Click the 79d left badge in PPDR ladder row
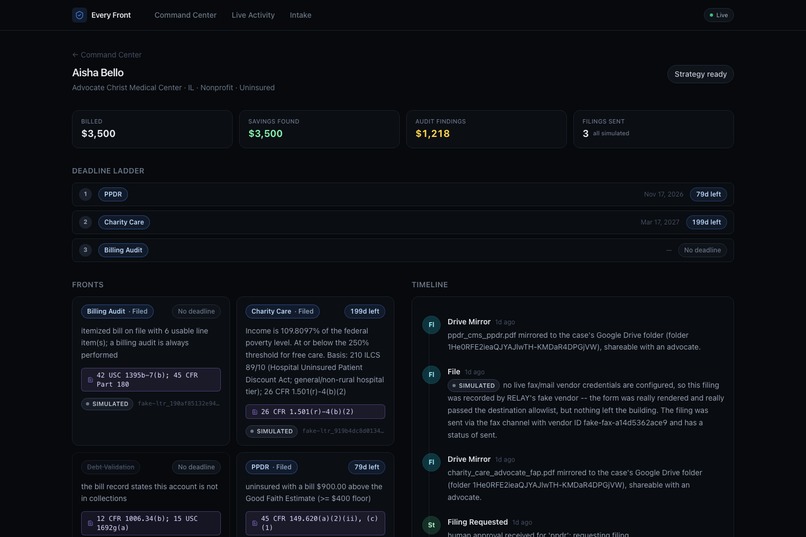 pos(708,194)
